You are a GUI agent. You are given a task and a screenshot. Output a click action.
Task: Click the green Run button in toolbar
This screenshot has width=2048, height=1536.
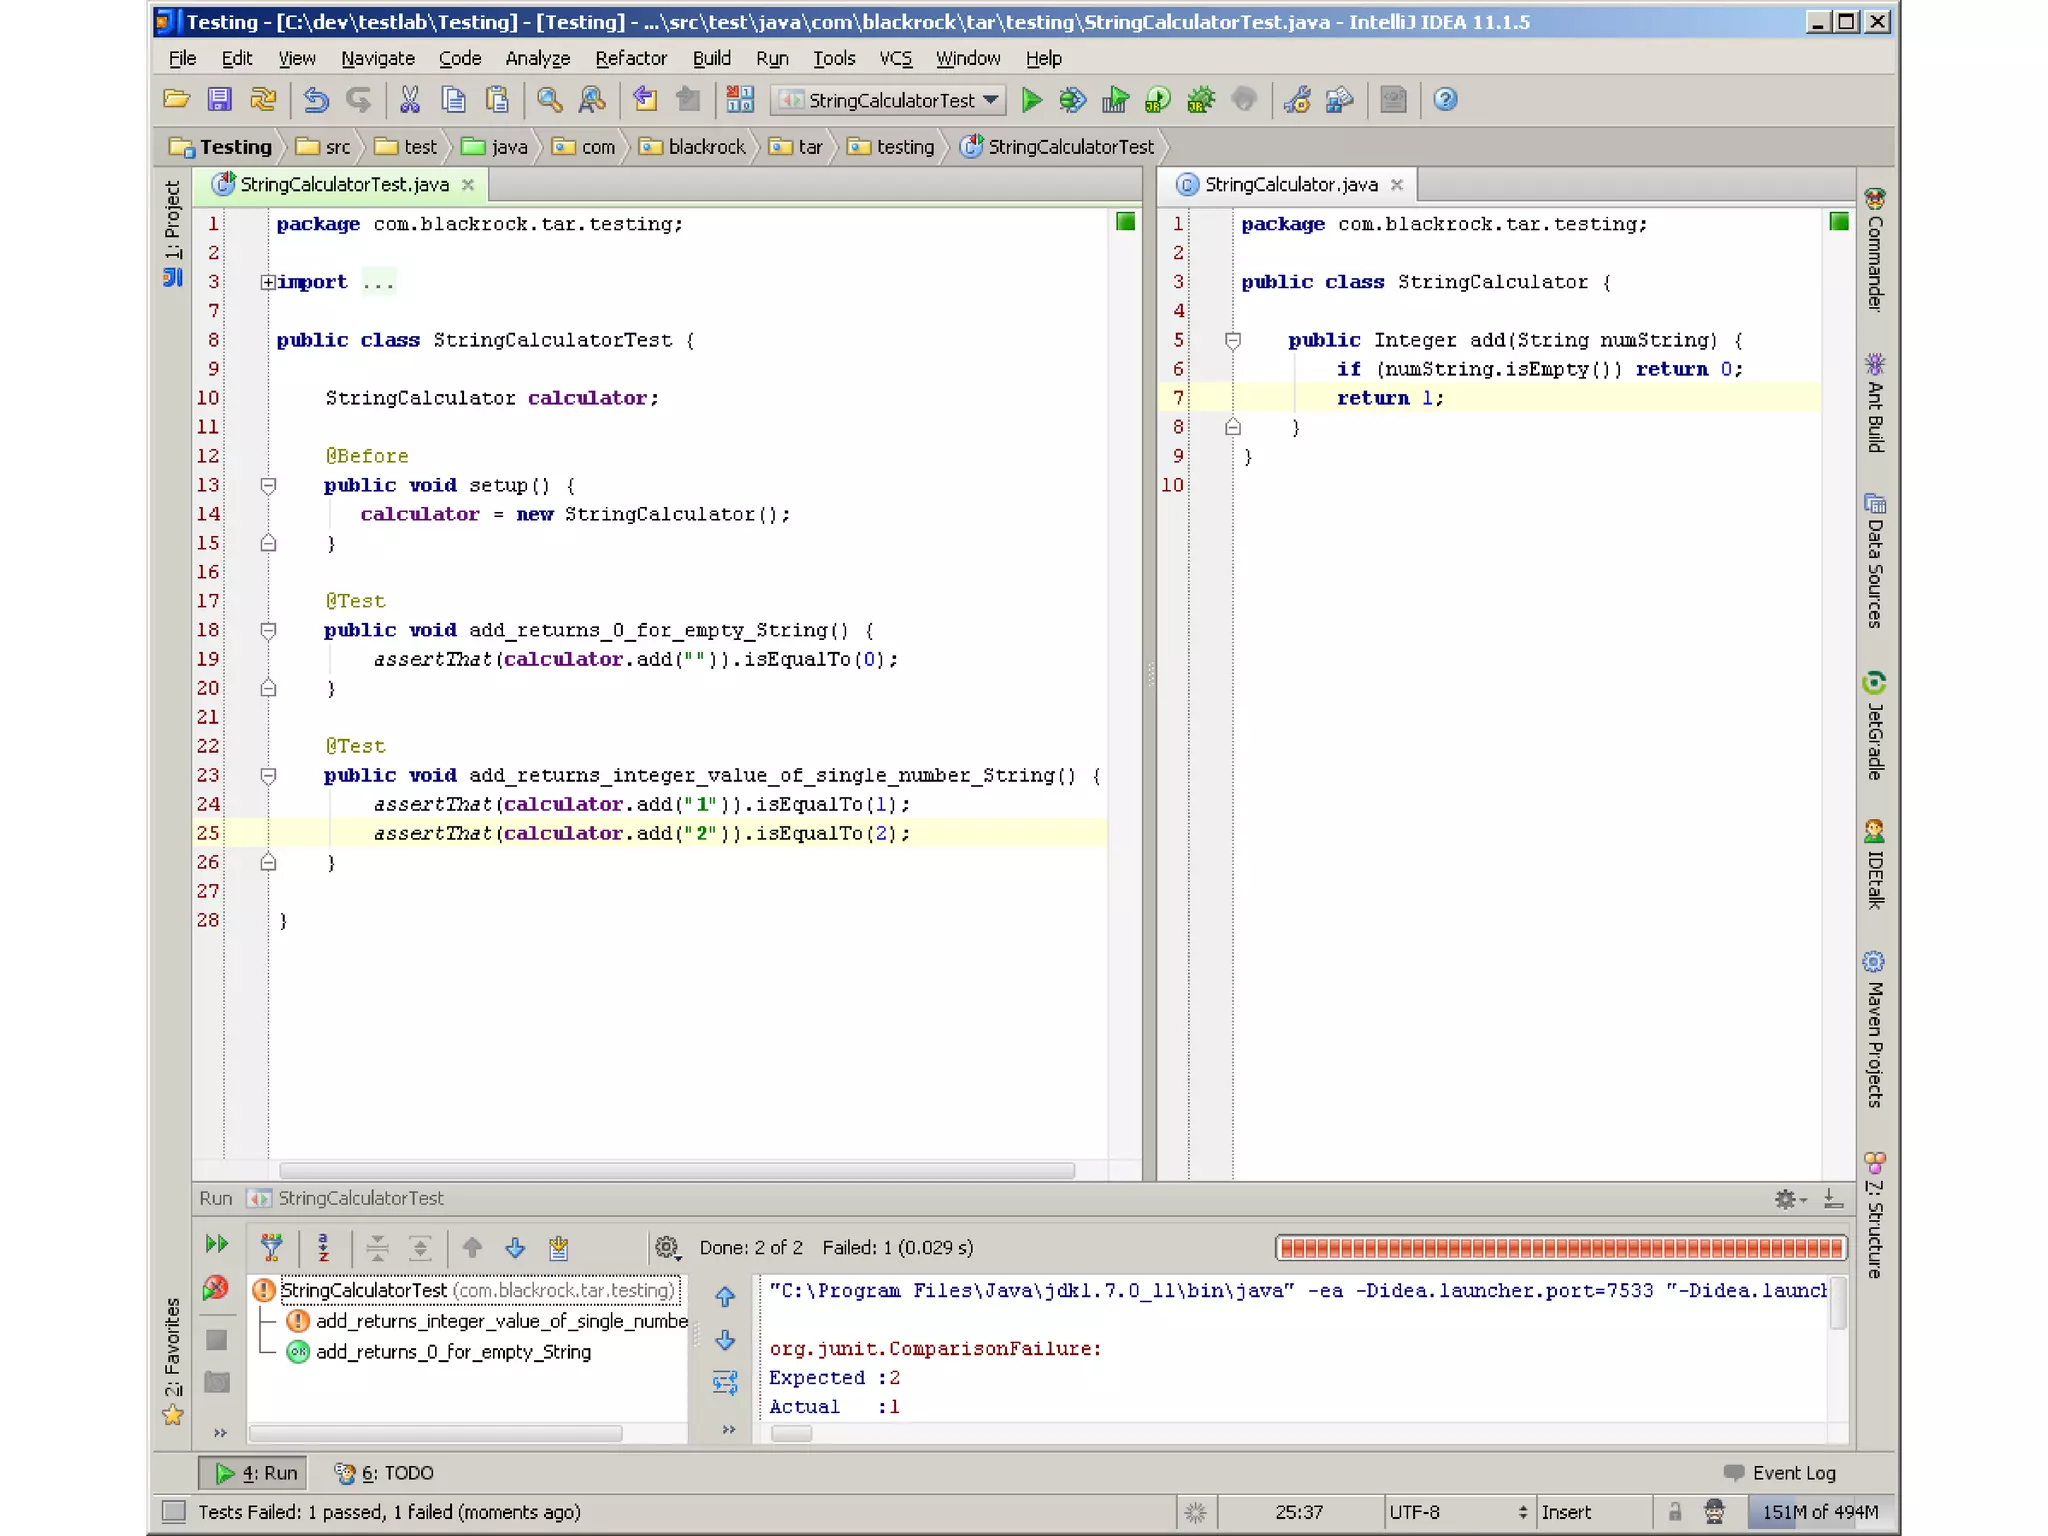click(x=1031, y=100)
